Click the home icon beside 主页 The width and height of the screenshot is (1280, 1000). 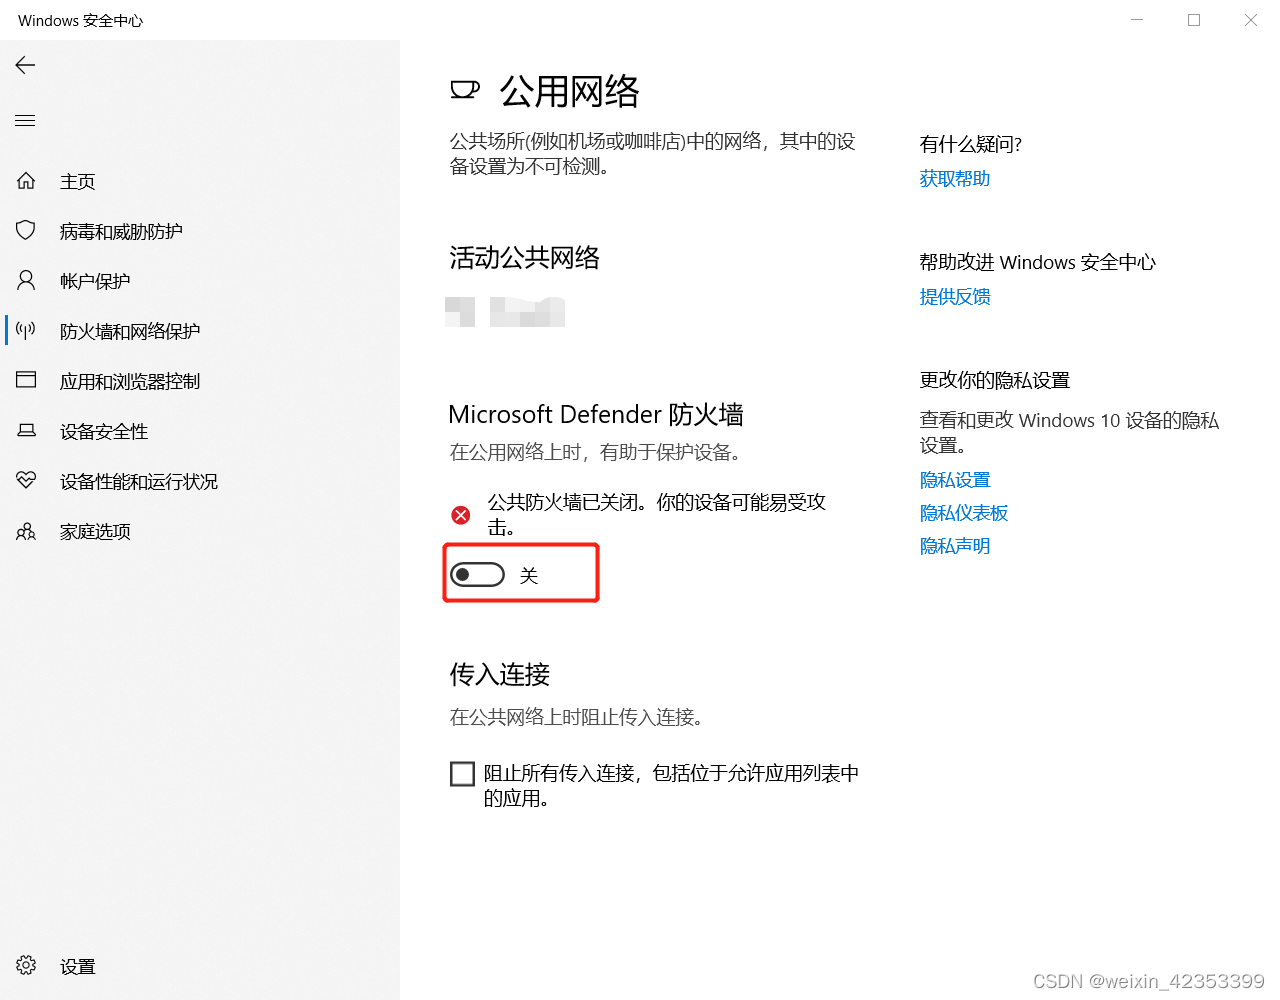[x=26, y=181]
